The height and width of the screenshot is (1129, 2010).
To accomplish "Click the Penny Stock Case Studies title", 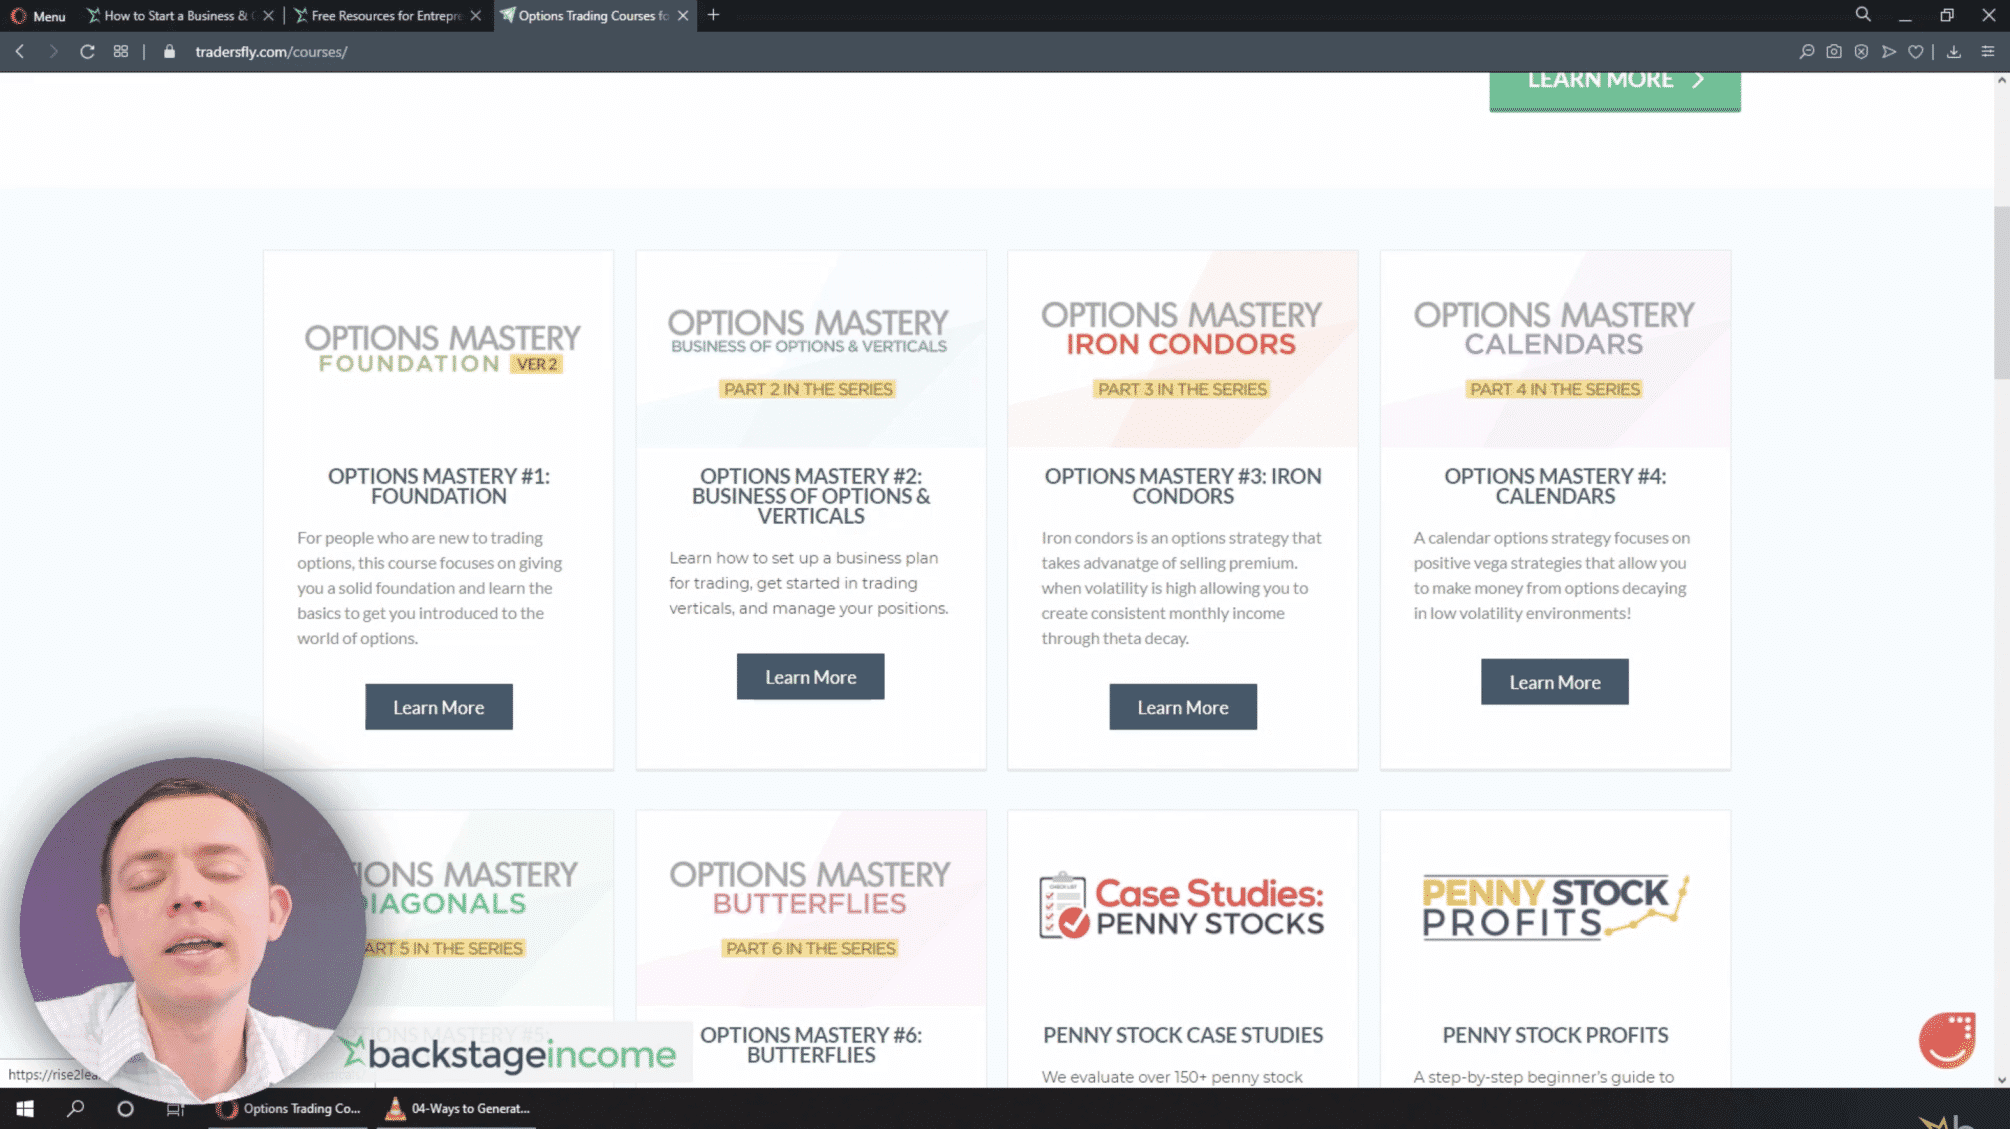I will (1182, 1035).
